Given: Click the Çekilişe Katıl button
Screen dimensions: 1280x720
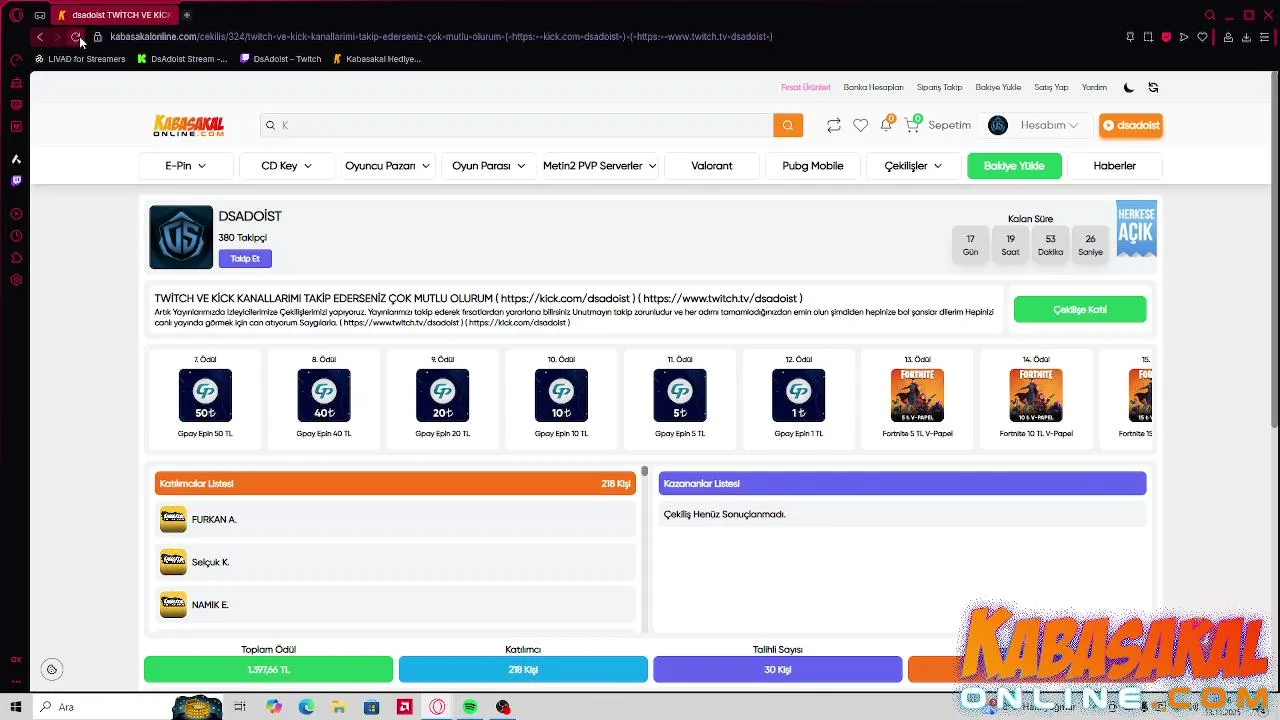Looking at the screenshot, I should click(1080, 310).
